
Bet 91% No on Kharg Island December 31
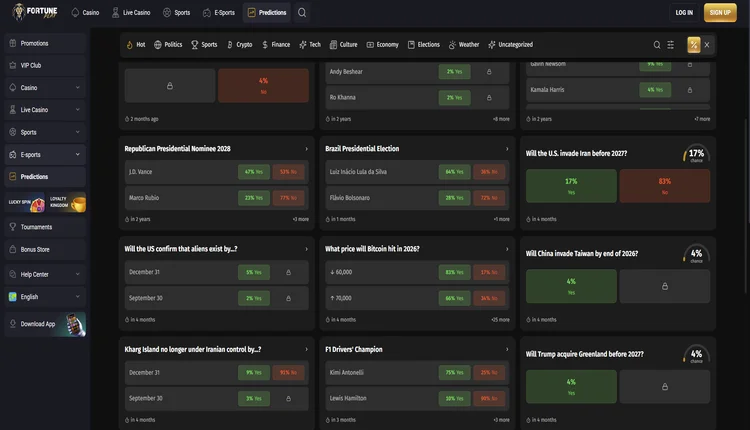288,373
